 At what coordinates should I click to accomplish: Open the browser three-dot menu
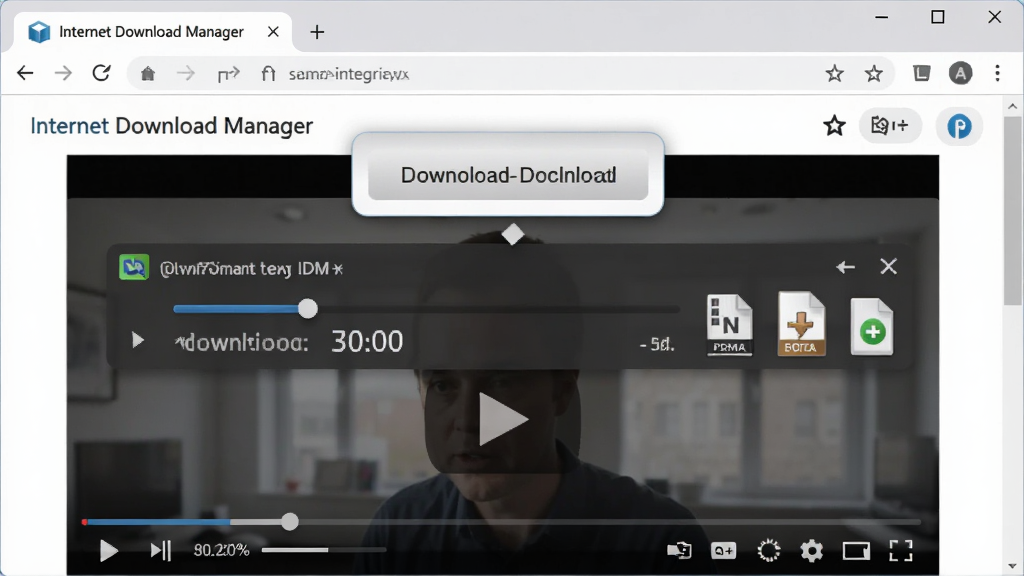tap(997, 73)
